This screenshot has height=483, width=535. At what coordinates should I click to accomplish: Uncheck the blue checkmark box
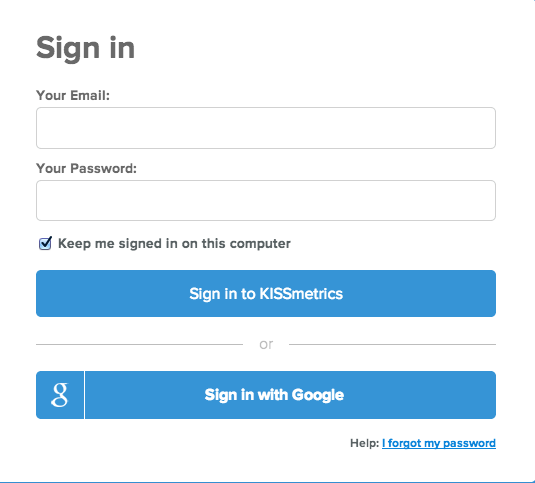(45, 243)
